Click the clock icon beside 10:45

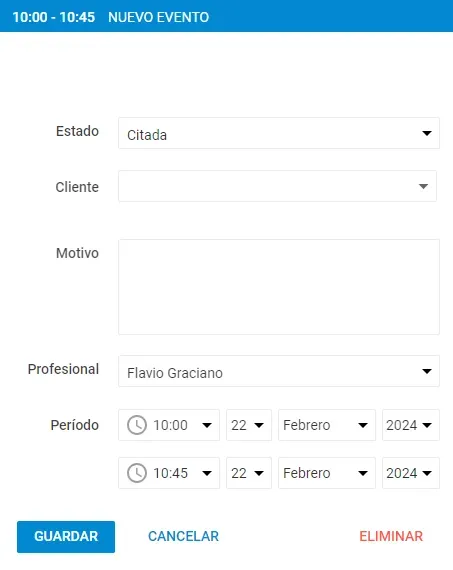(x=137, y=473)
